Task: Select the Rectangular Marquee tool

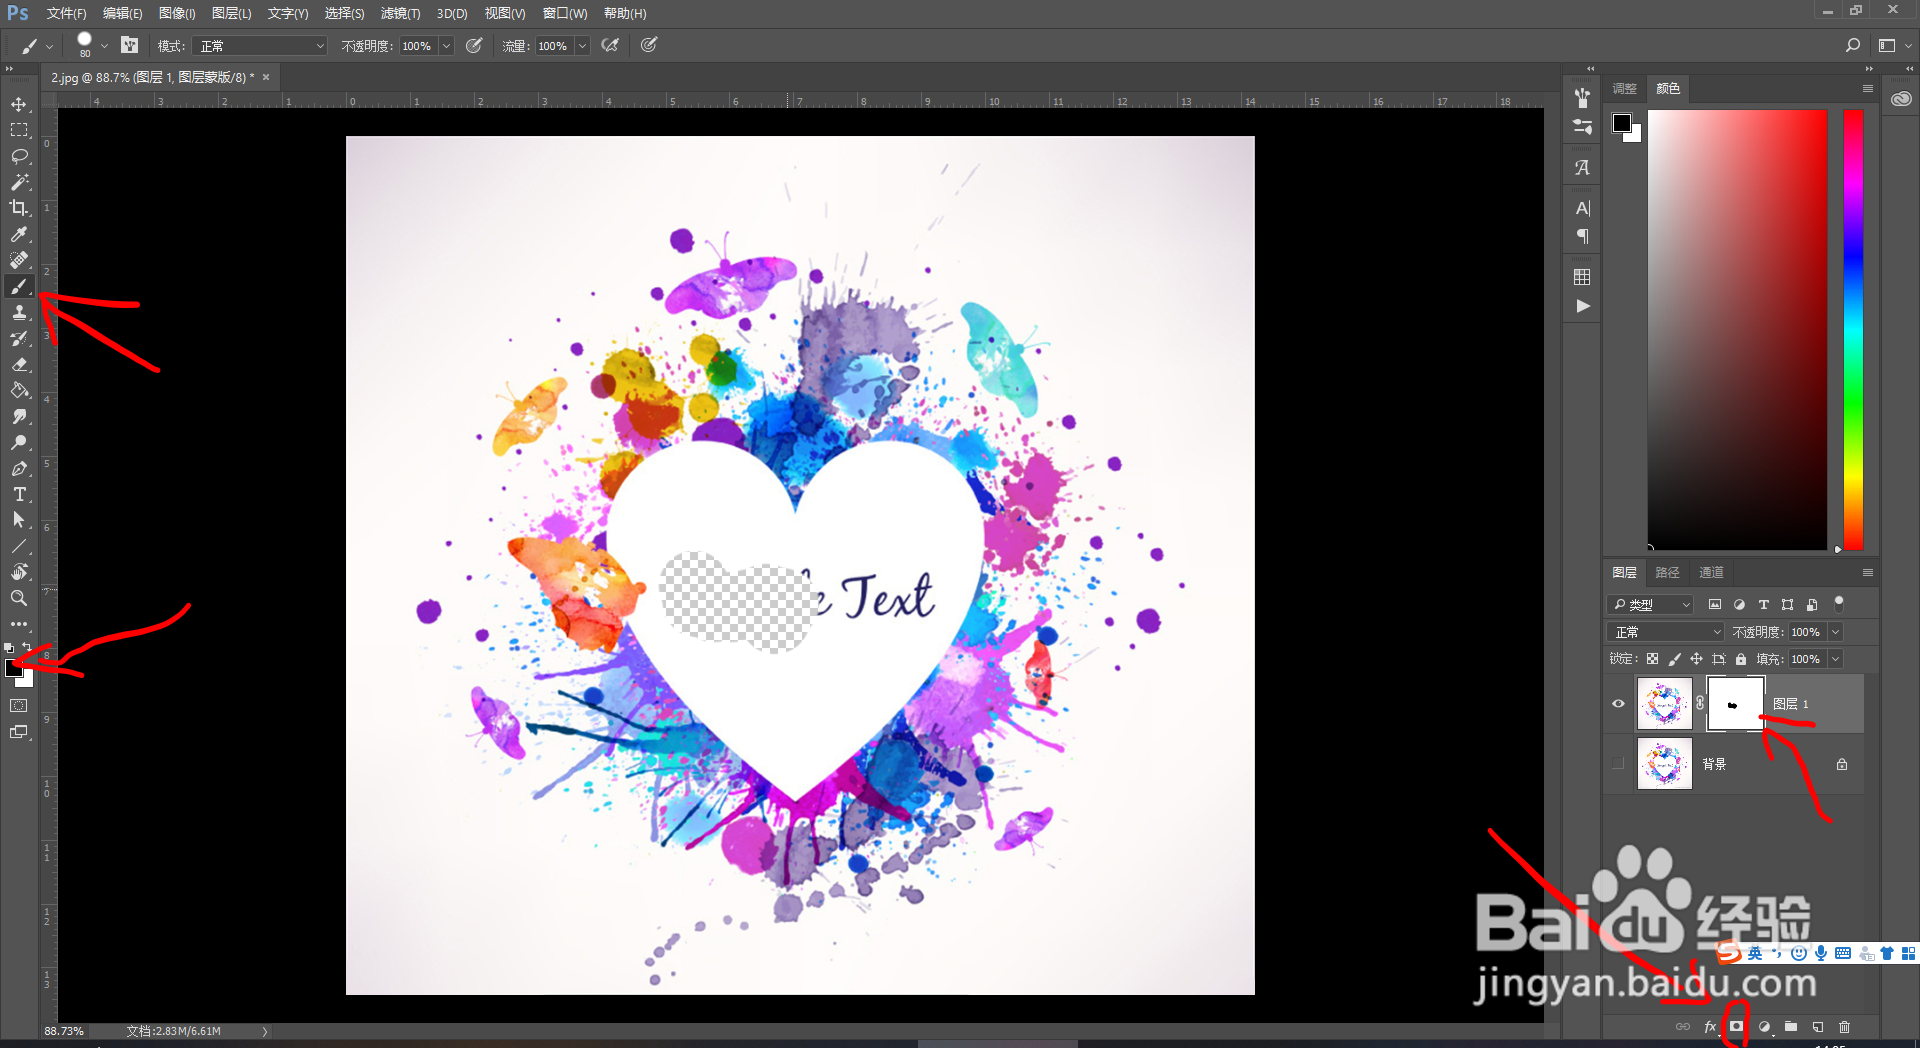Action: (19, 130)
